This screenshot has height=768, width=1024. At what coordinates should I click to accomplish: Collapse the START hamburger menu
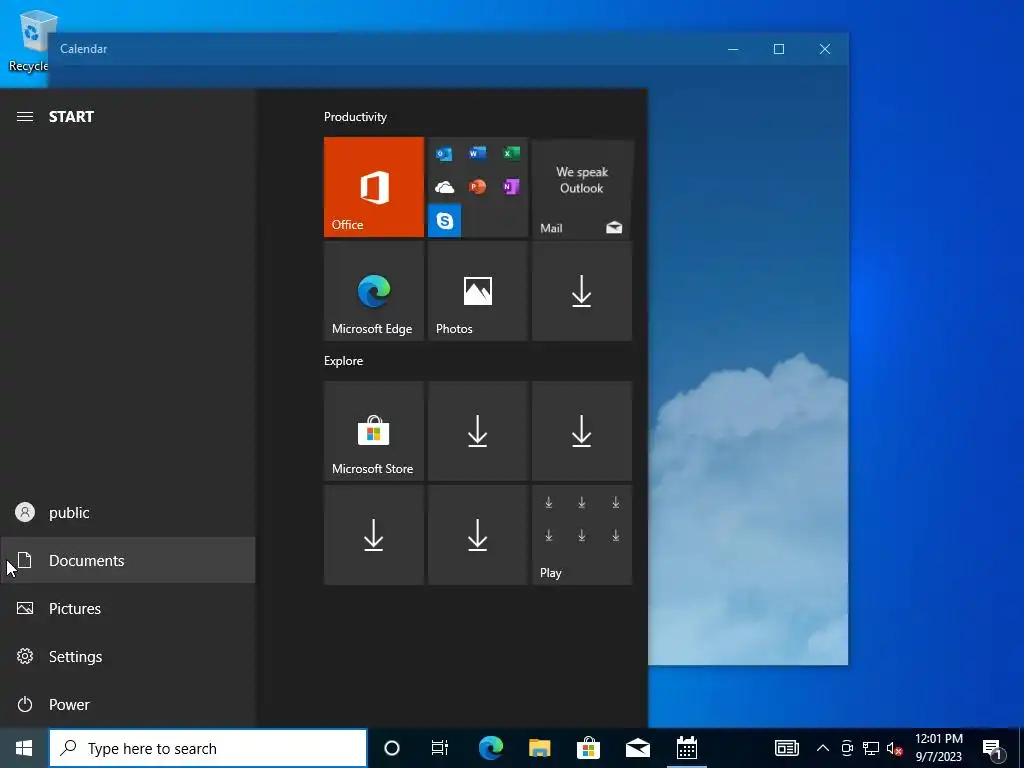(x=25, y=117)
